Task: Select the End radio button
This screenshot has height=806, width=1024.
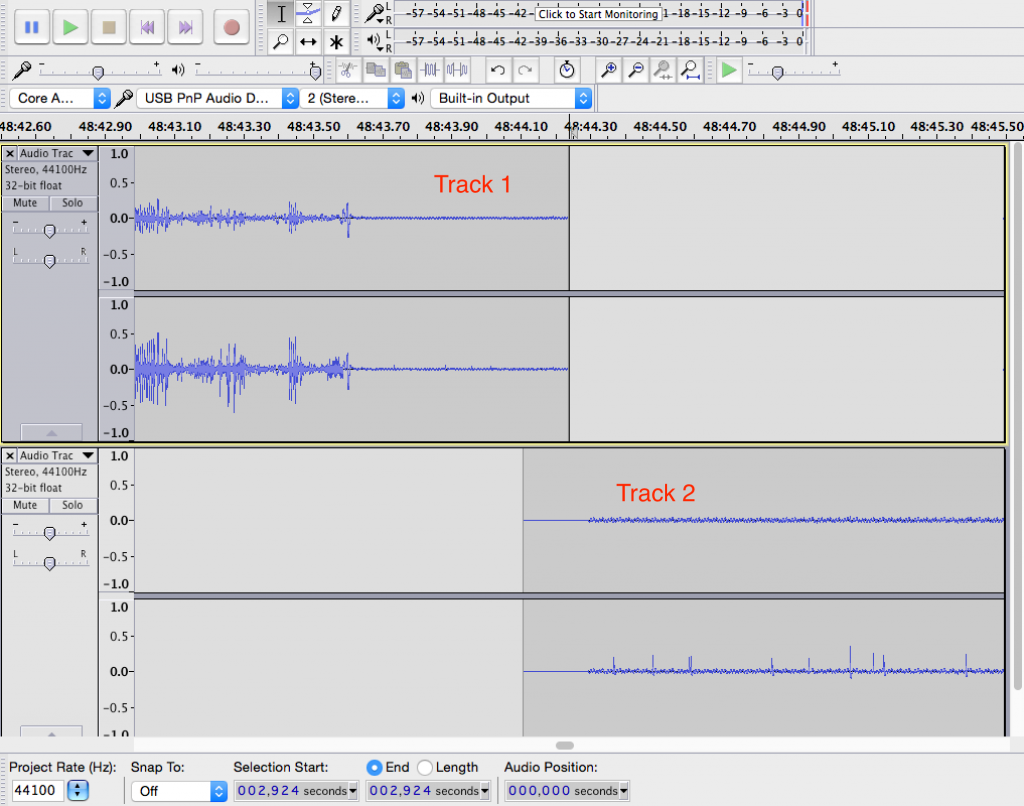Action: (x=375, y=767)
